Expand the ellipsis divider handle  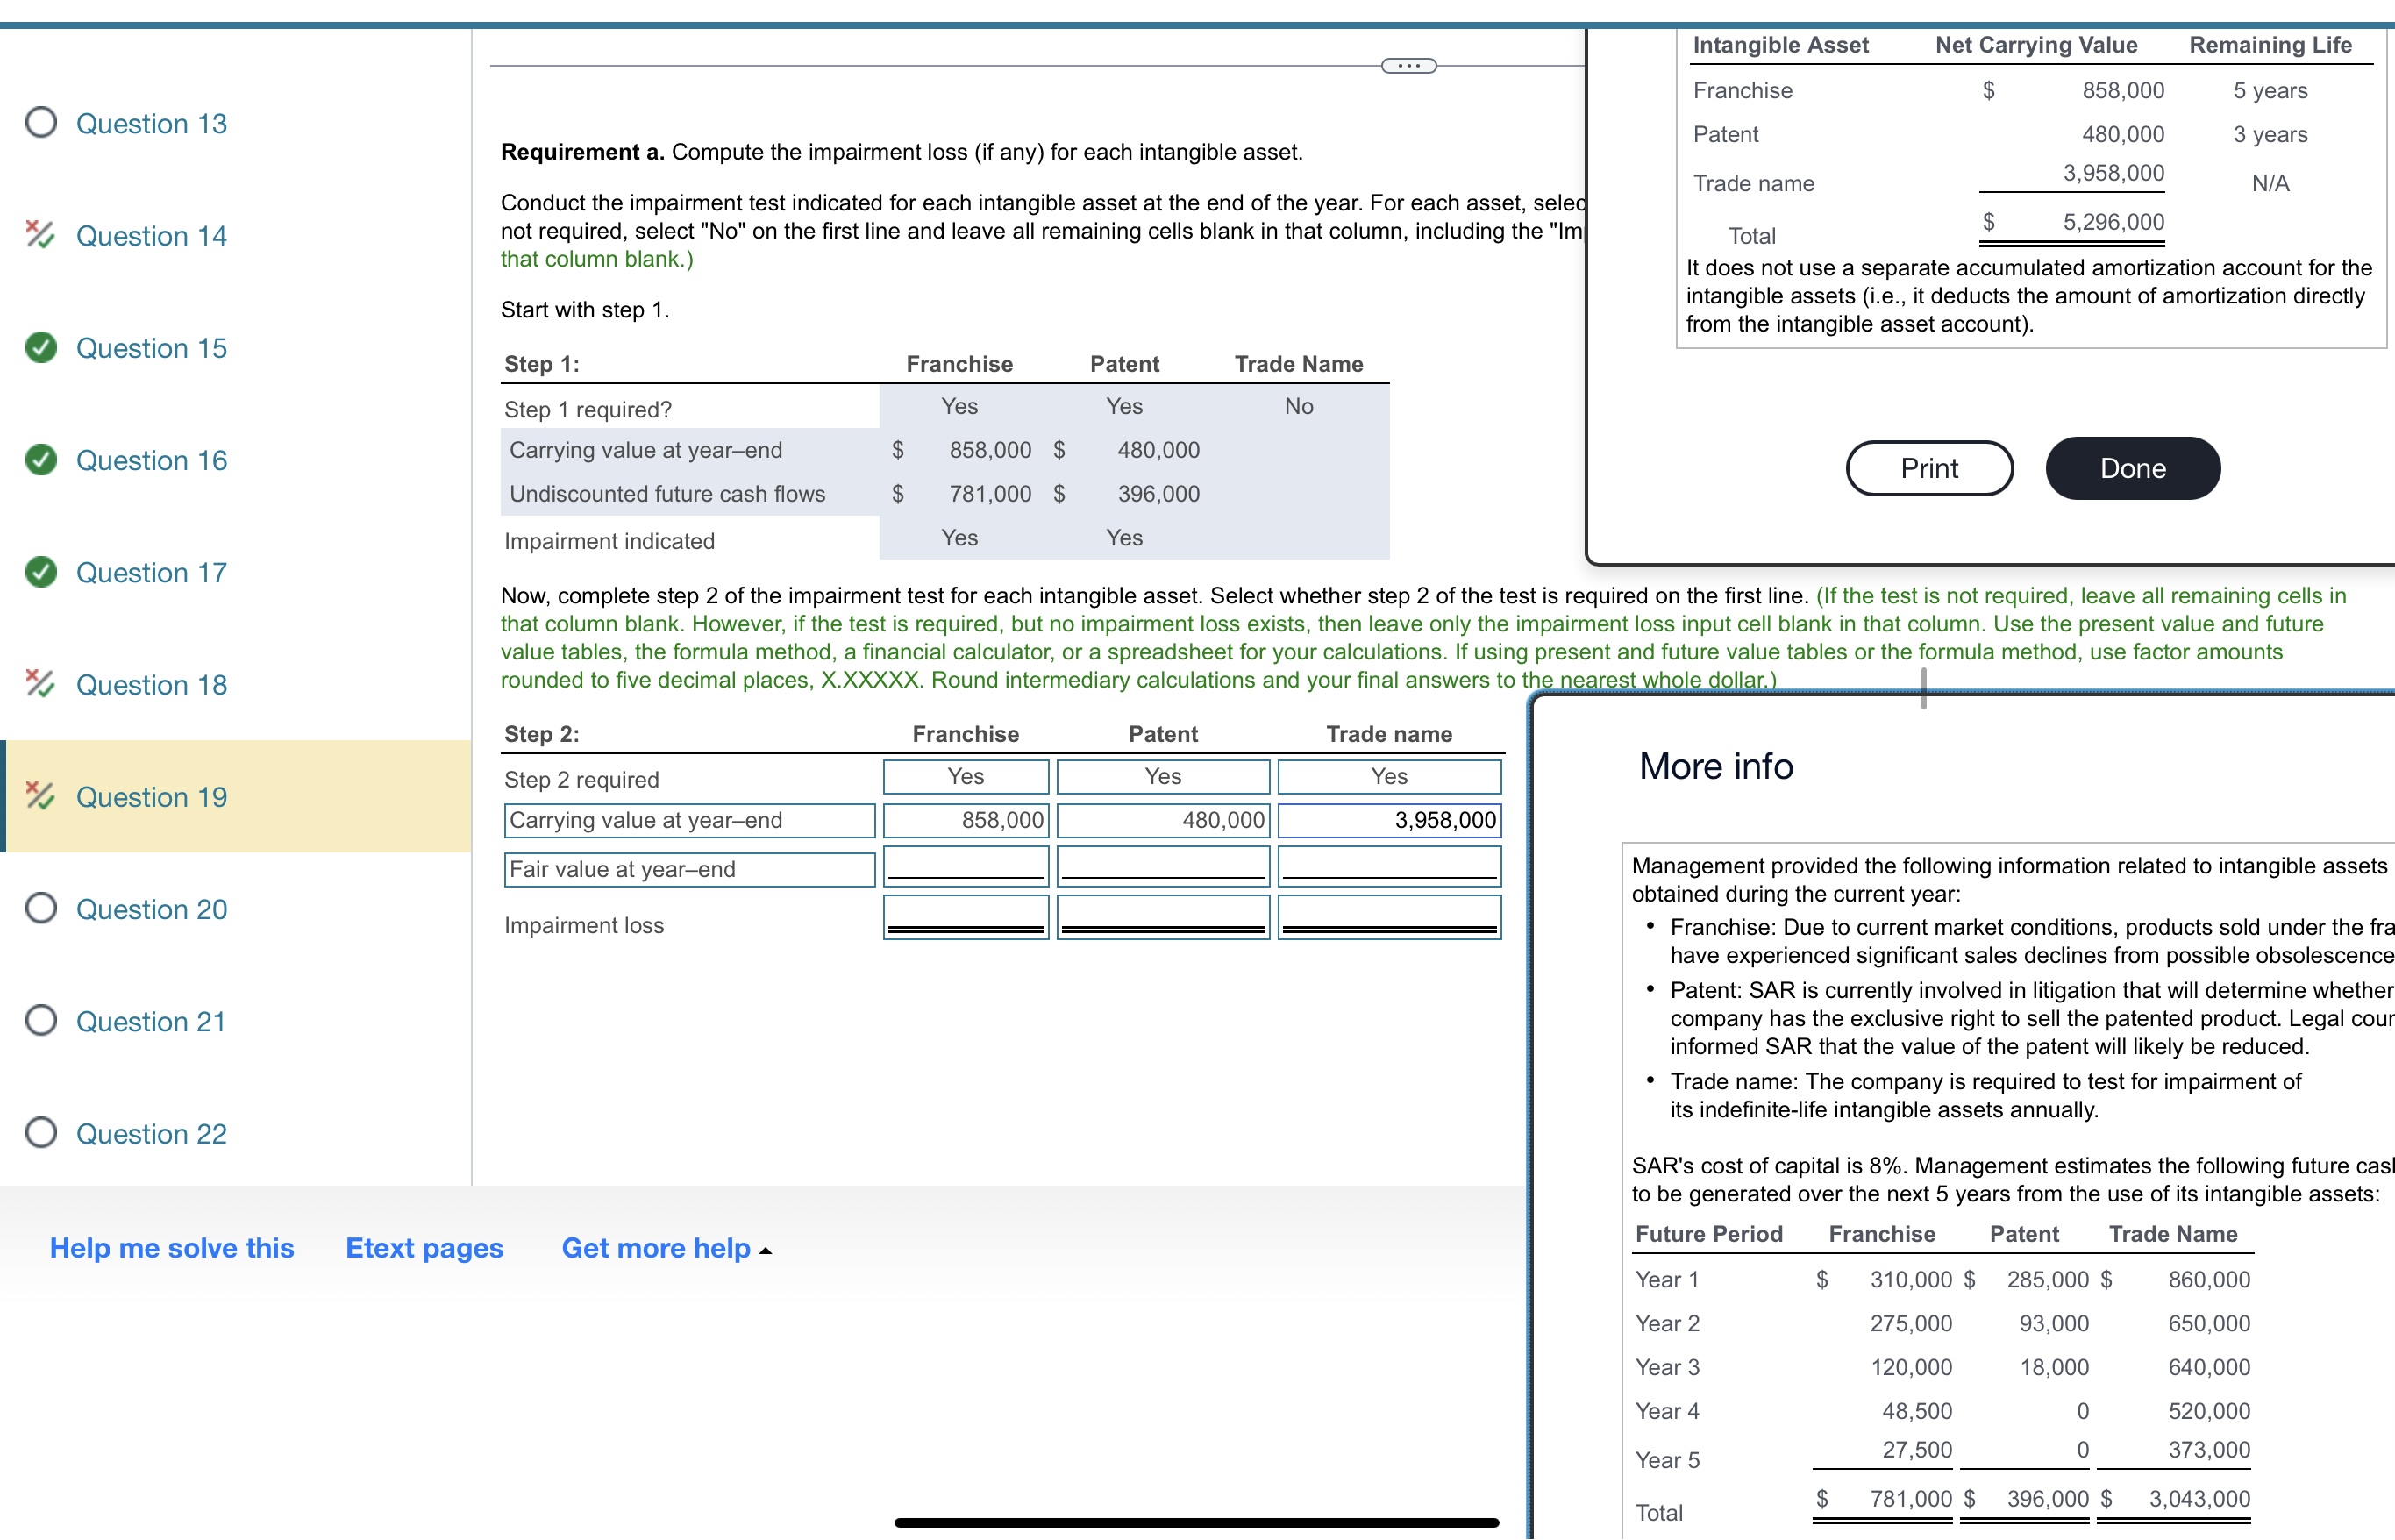point(1408,66)
